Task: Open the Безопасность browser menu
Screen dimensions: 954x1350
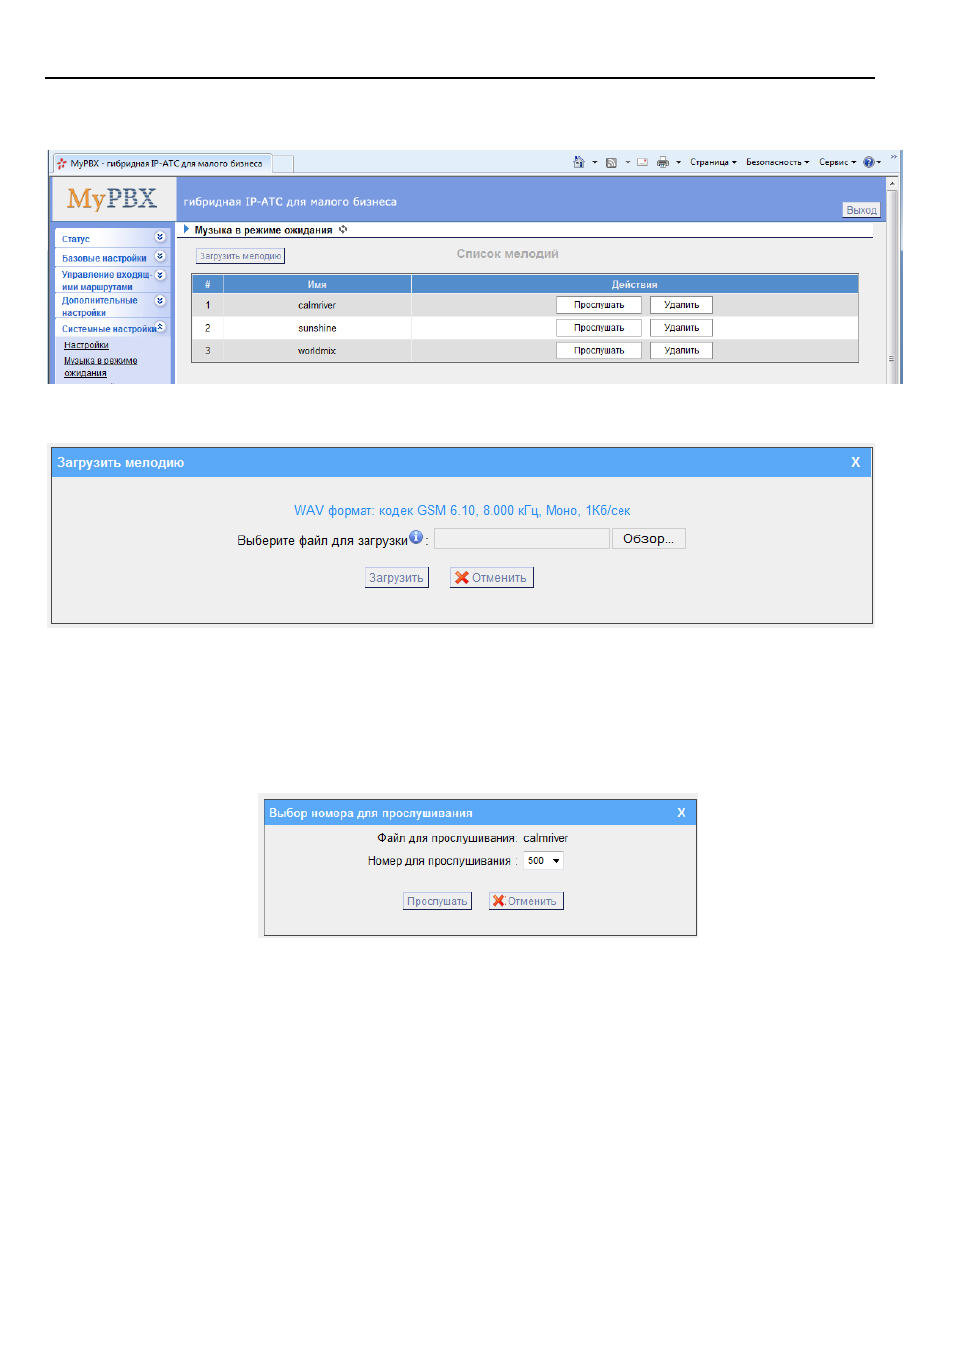Action: pyautogui.click(x=777, y=162)
